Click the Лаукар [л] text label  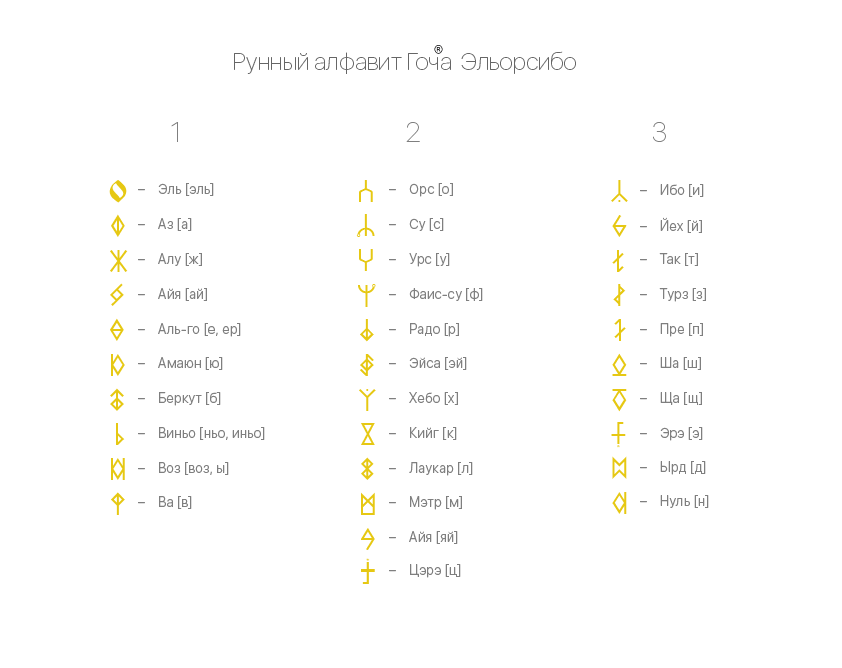440,468
